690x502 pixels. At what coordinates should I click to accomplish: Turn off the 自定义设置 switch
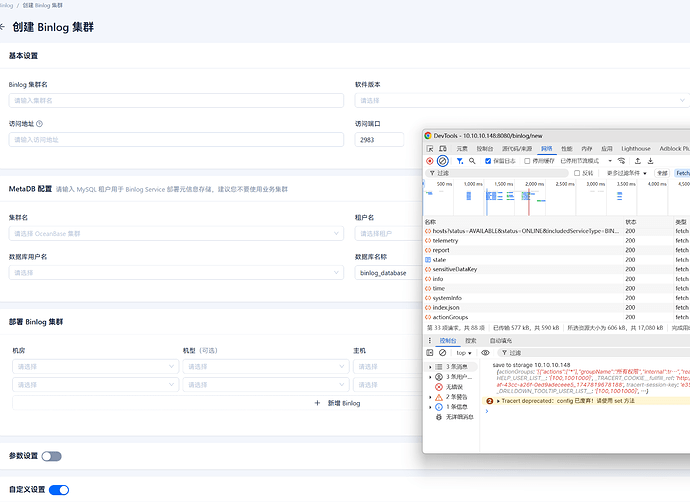point(59,490)
